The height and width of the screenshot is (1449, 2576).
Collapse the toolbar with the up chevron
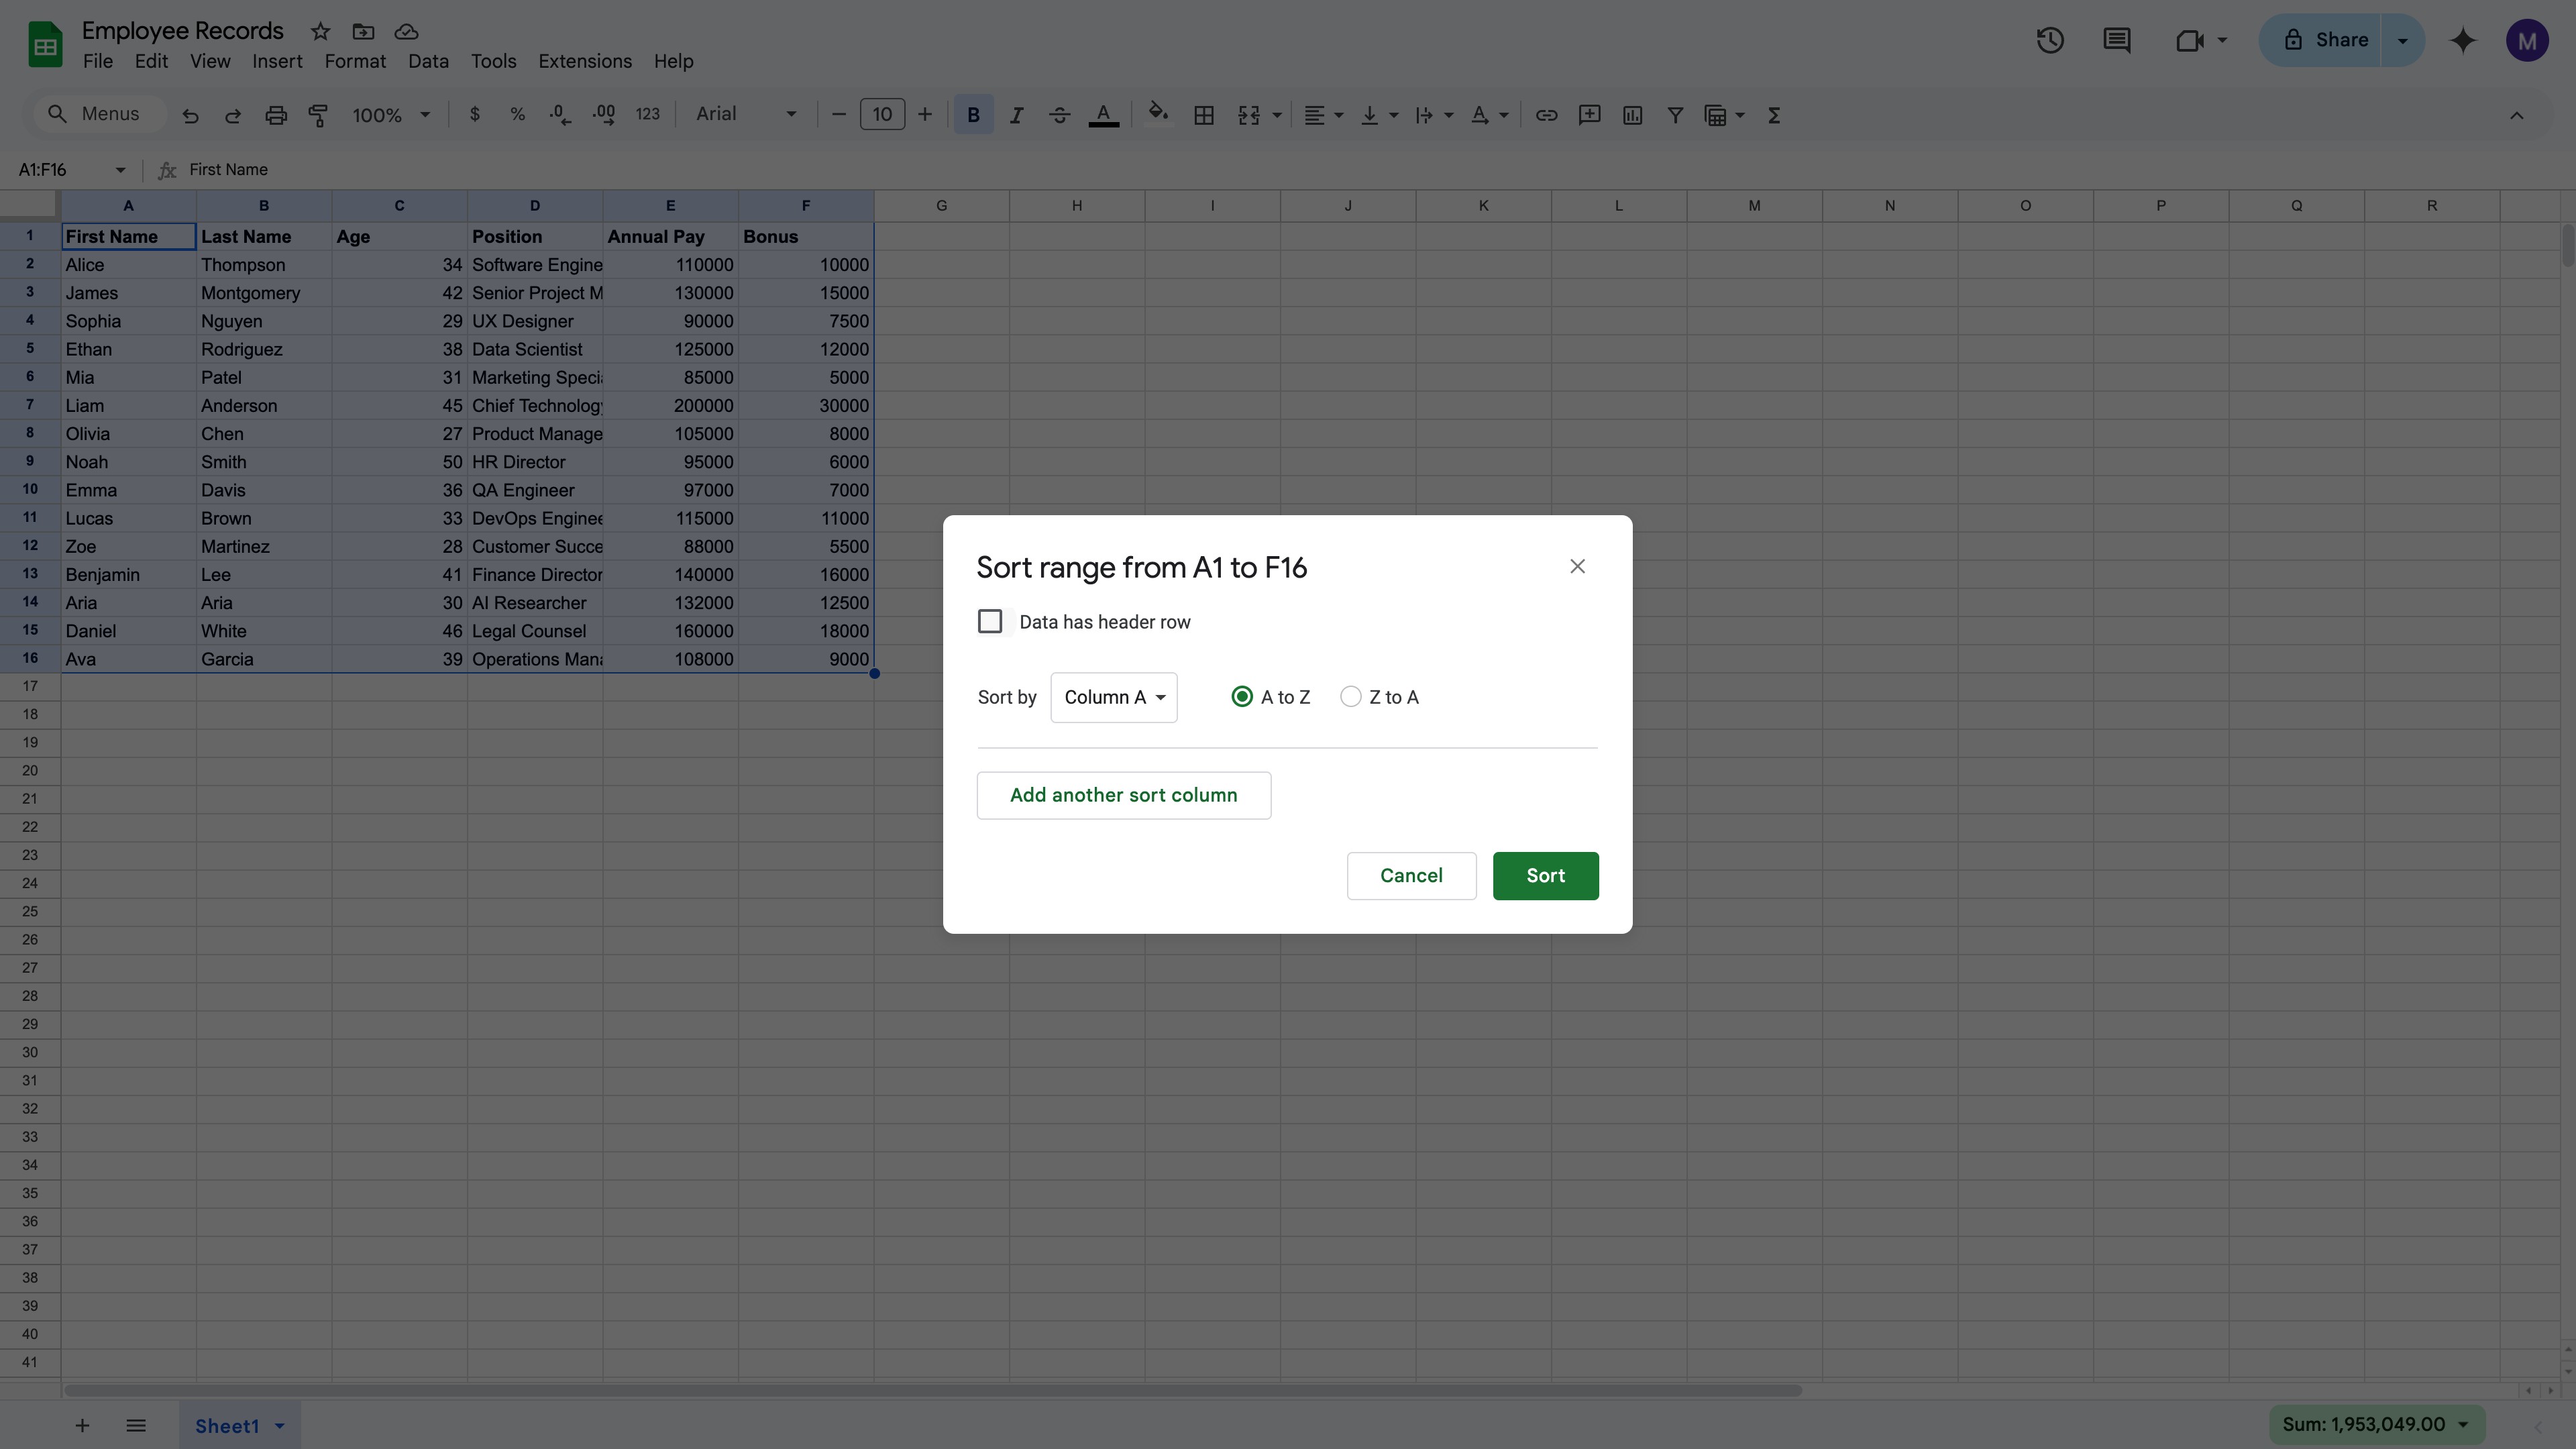[2517, 115]
